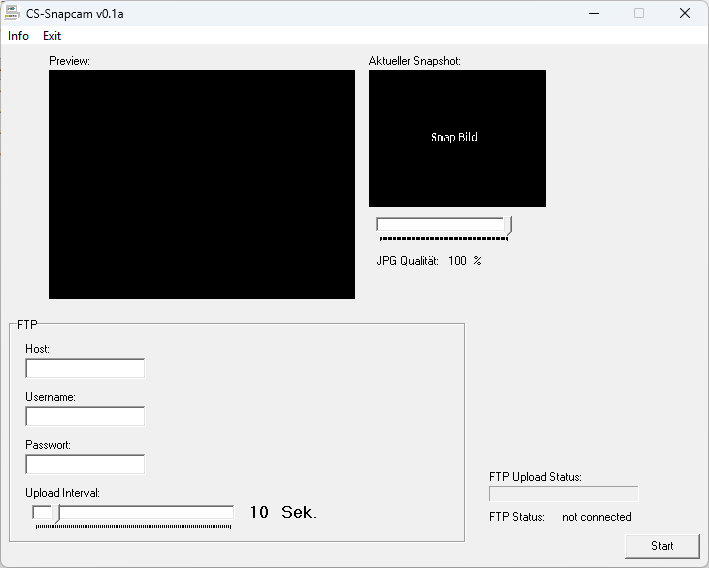Click the 'Upload Interval:' label
The height and width of the screenshot is (568, 709).
(x=62, y=492)
